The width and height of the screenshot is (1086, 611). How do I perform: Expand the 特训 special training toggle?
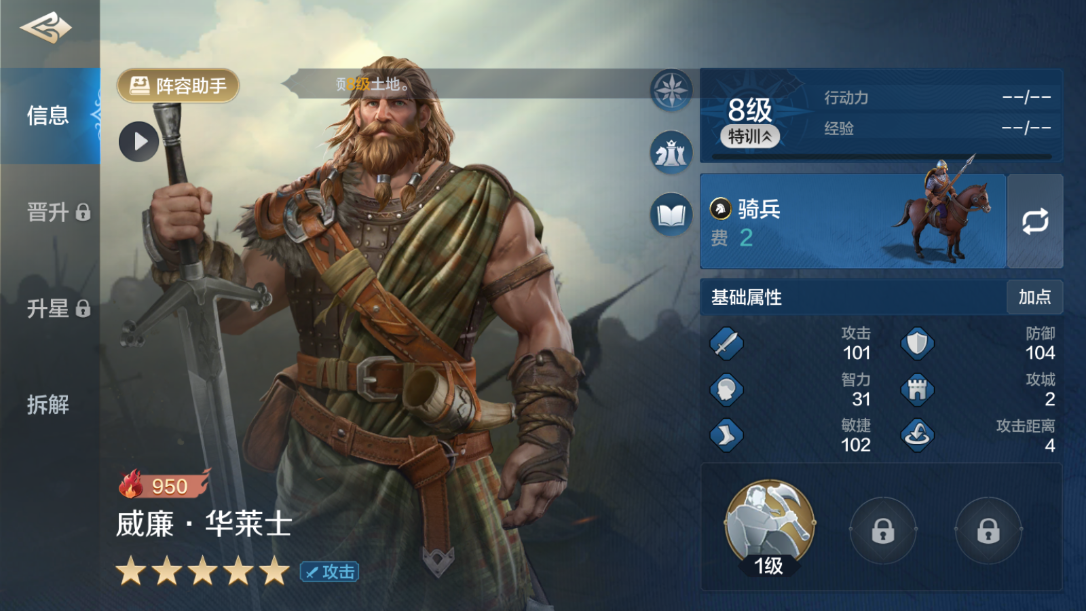pos(750,136)
